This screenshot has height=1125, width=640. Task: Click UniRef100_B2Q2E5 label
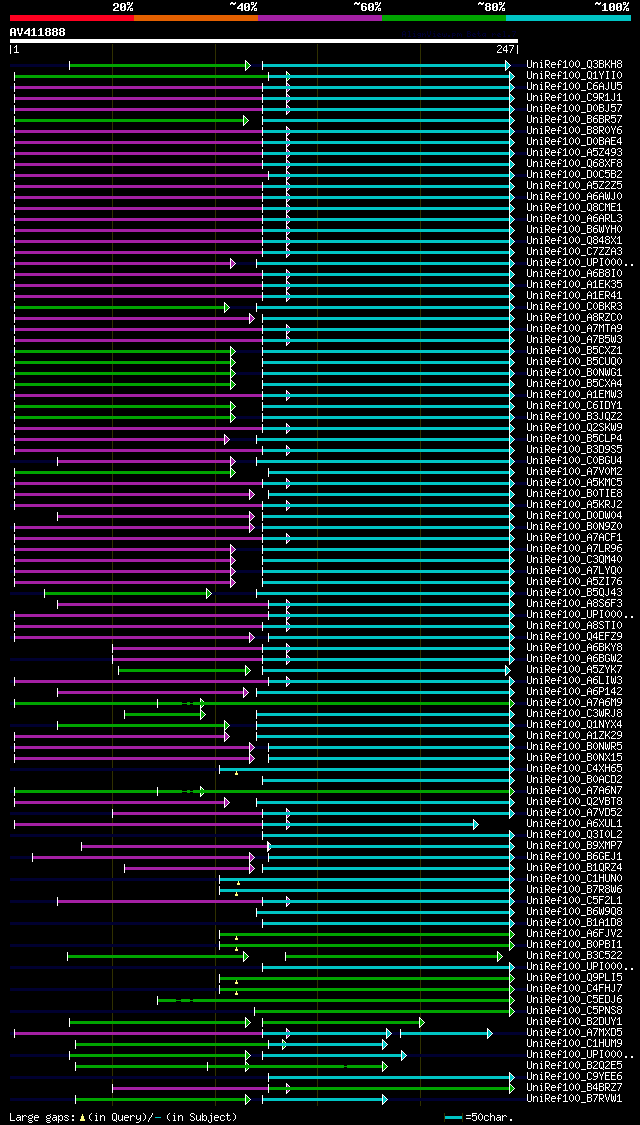574,1065
